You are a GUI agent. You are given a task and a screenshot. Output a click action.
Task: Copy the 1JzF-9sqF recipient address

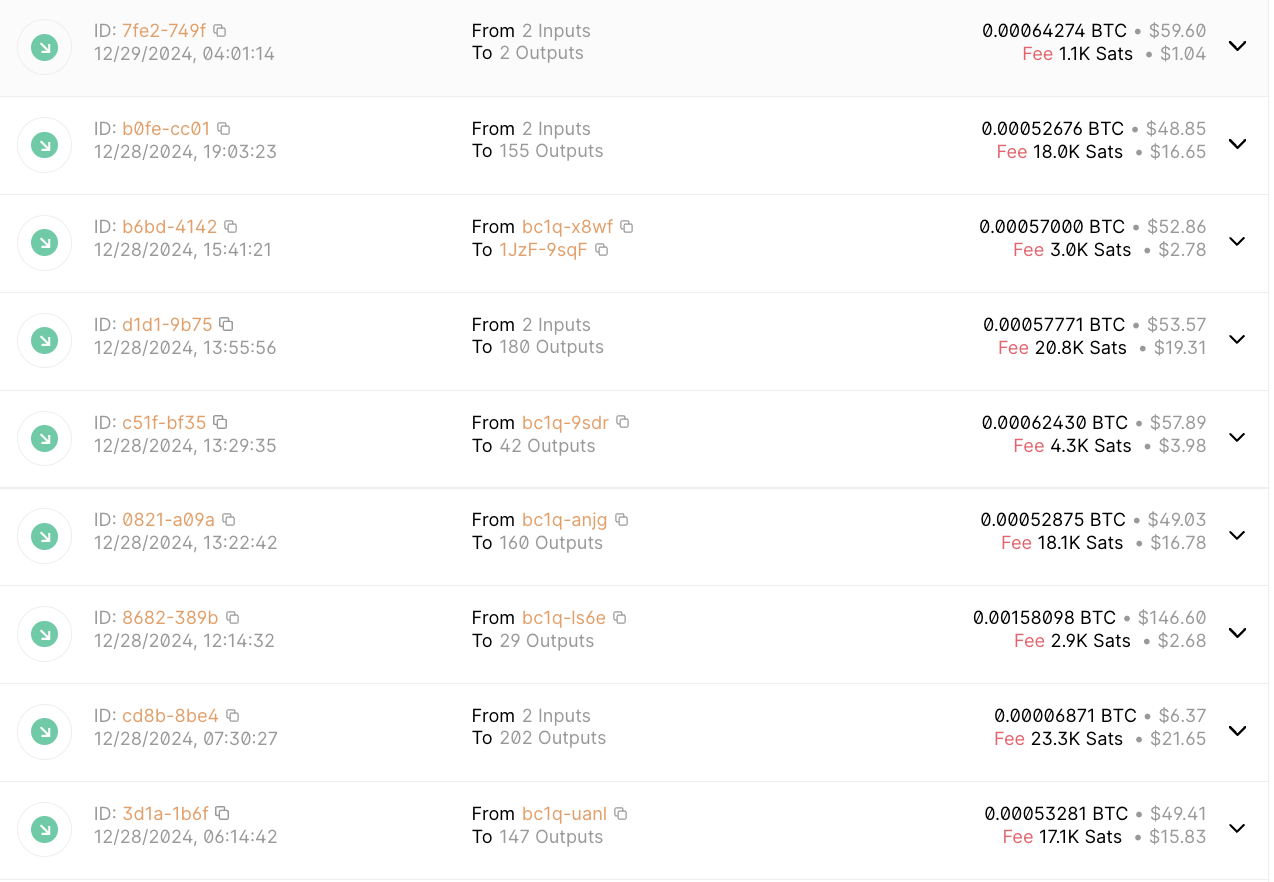pyautogui.click(x=602, y=250)
